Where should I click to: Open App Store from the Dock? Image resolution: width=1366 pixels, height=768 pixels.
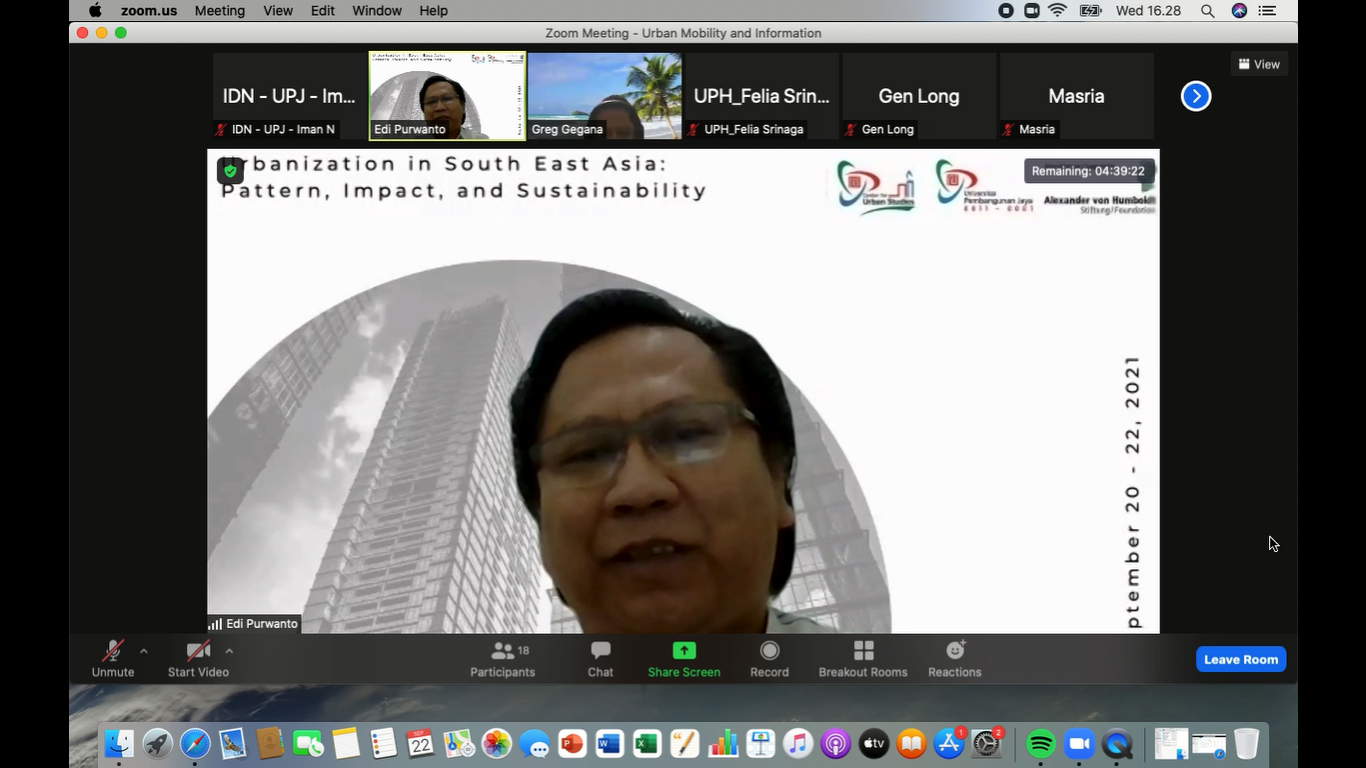pyautogui.click(x=948, y=744)
